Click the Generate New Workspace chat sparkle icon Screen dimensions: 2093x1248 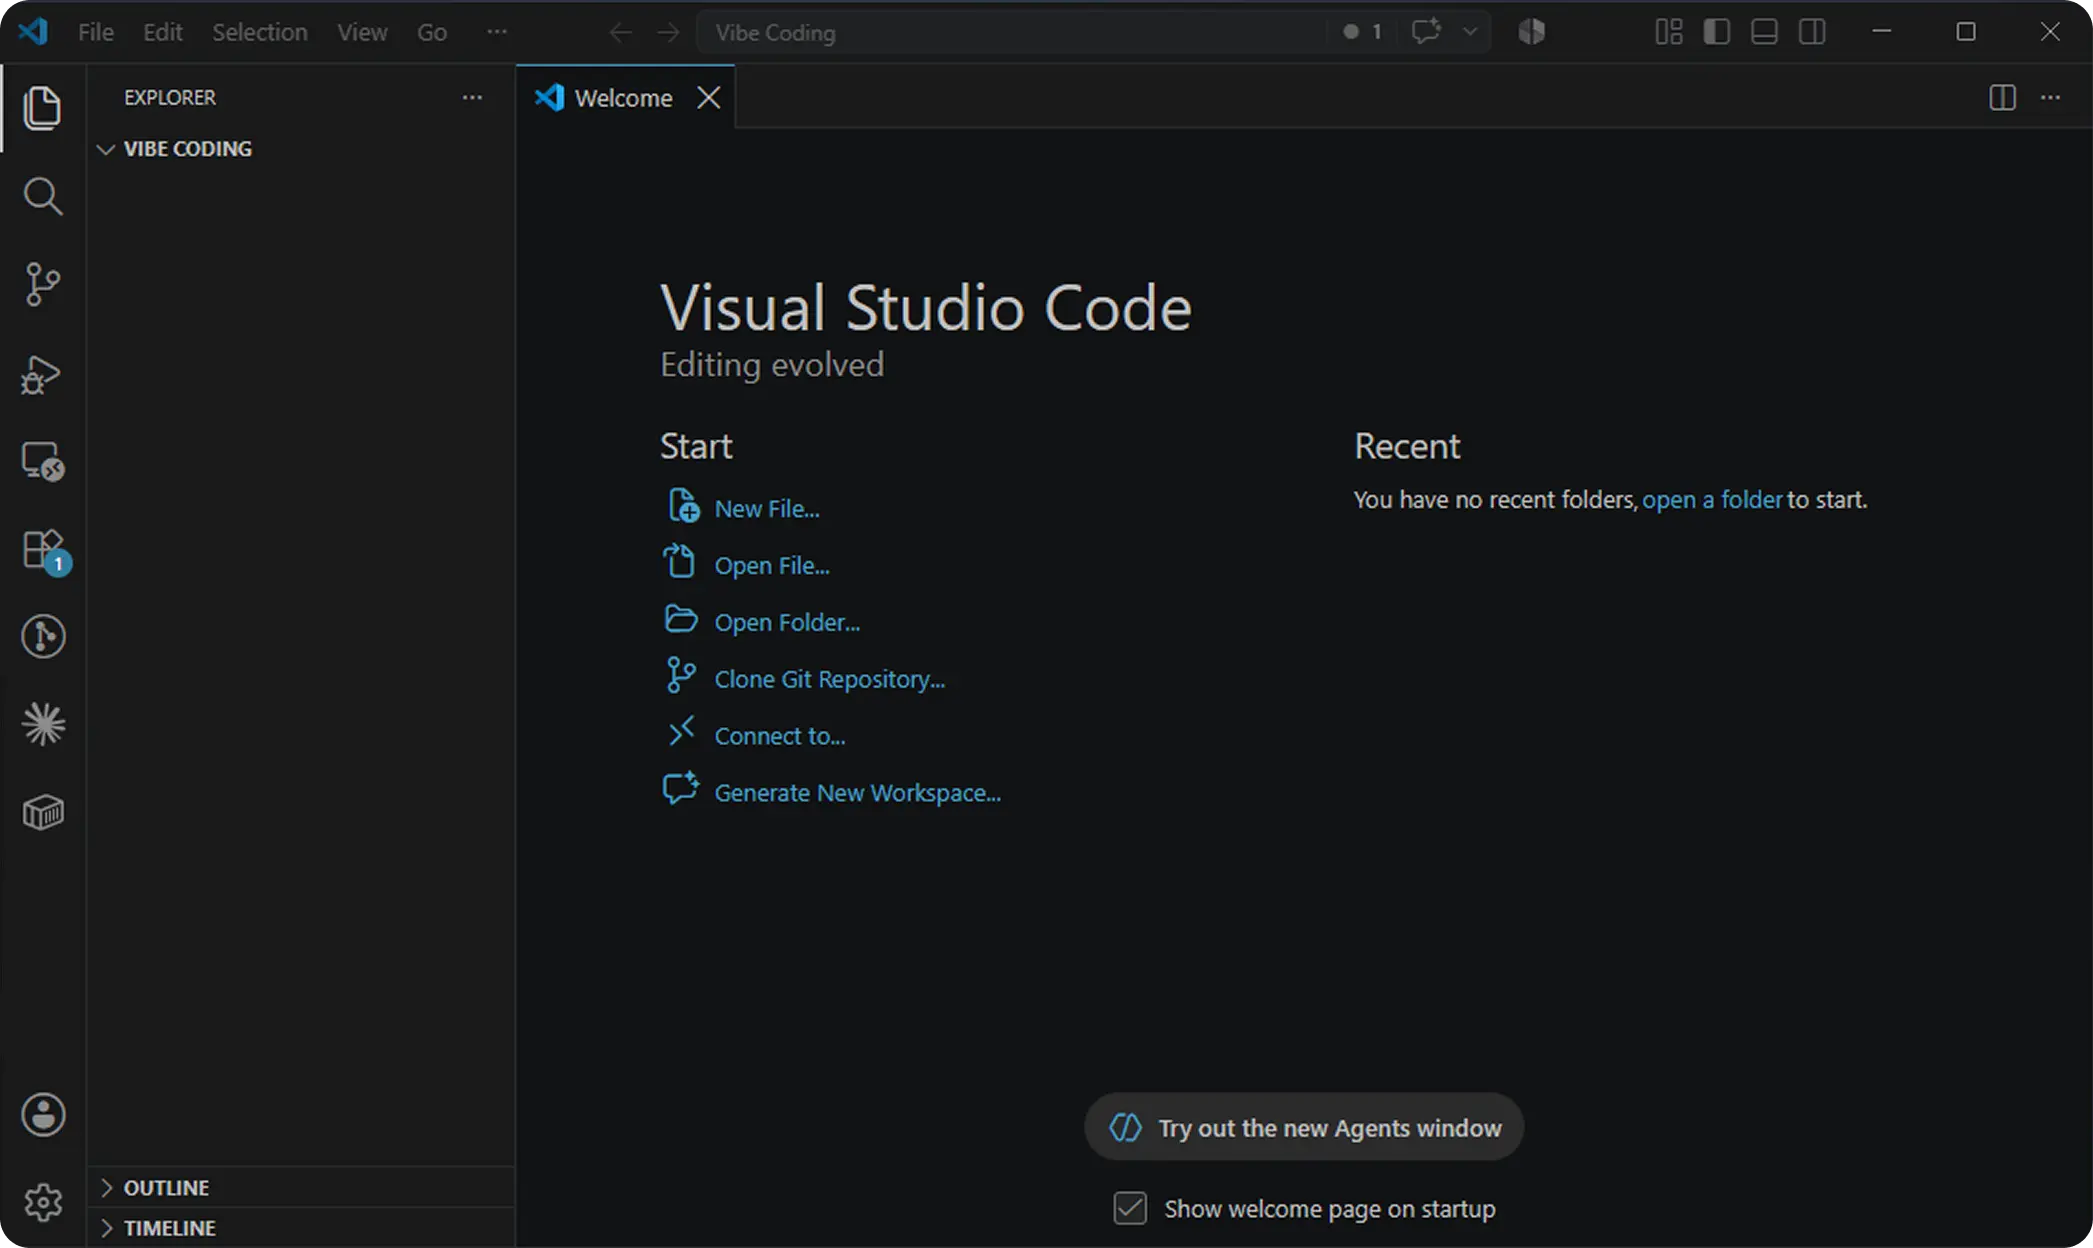(681, 788)
